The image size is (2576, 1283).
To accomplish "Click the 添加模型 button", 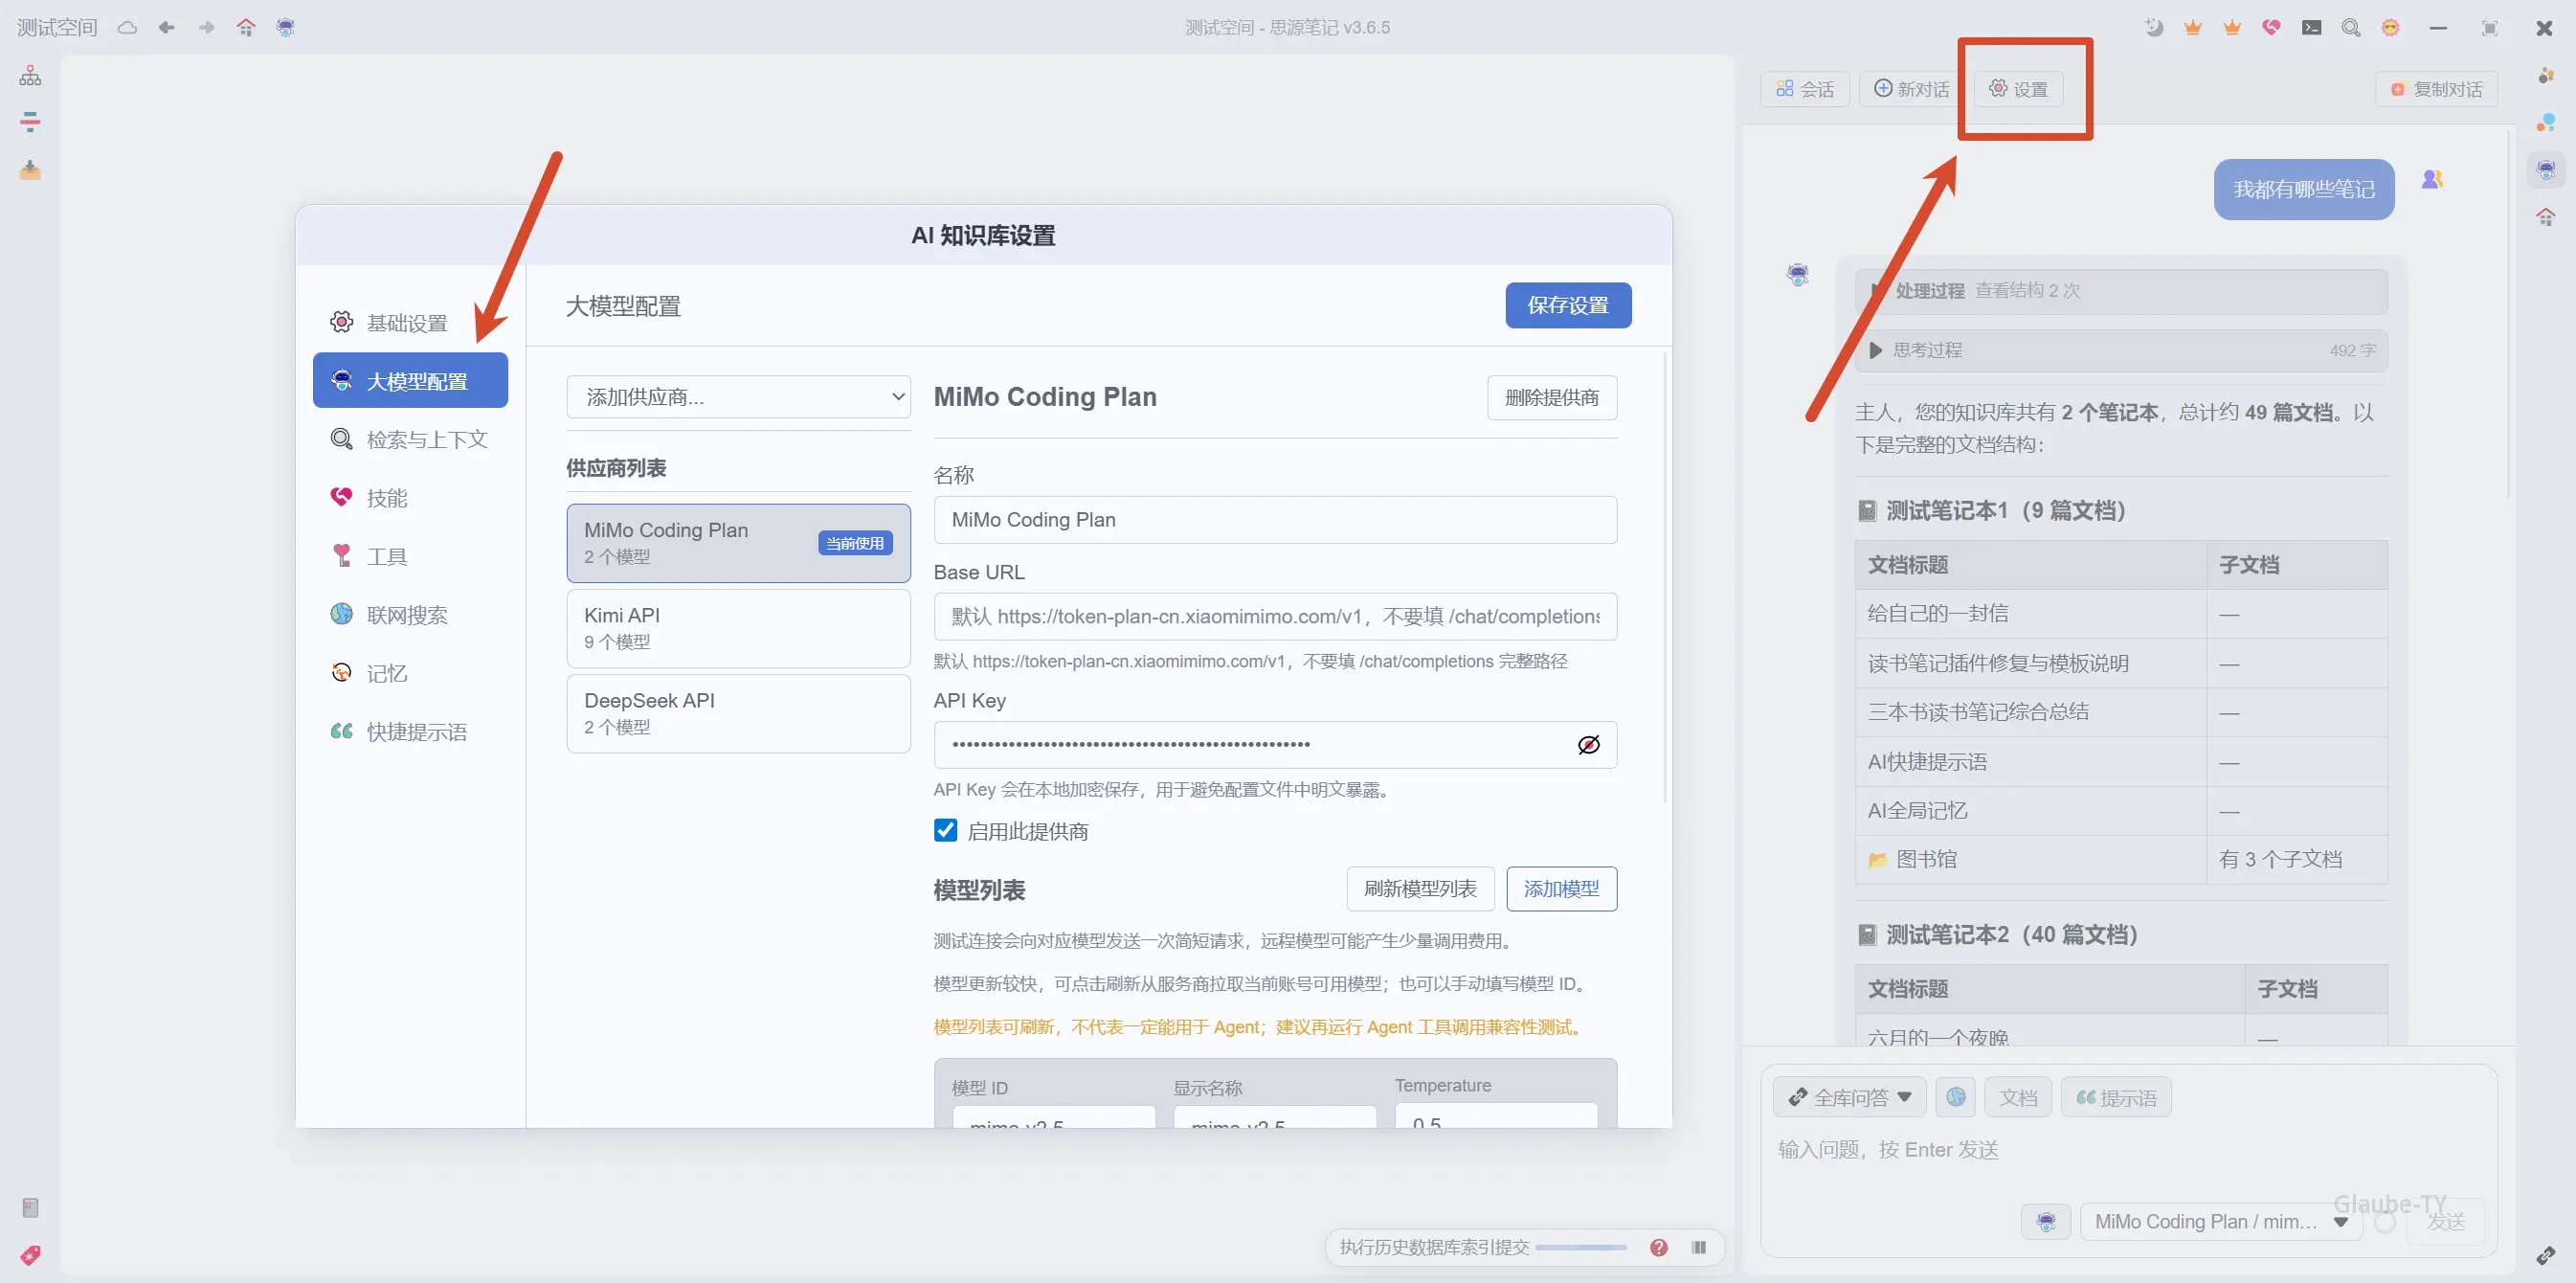I will pos(1561,888).
